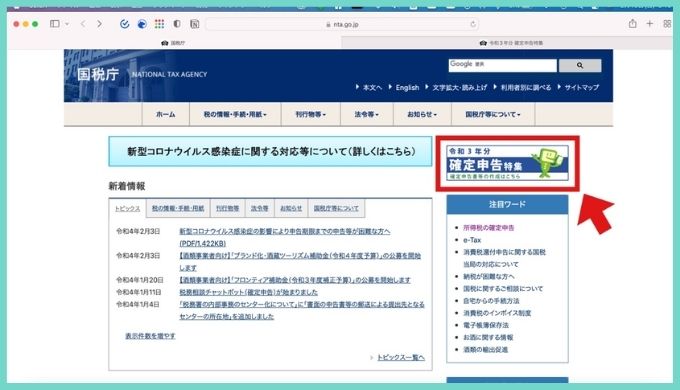
Task: Click the 令和4年1月20日 date text
Action: (x=140, y=280)
